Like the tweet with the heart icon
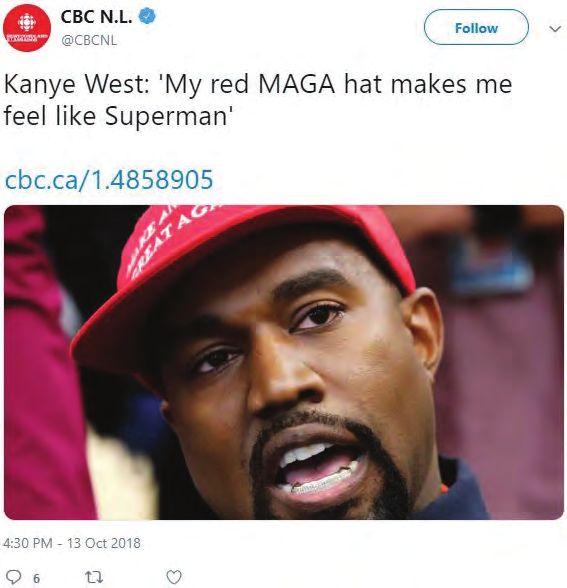Image resolution: width=567 pixels, height=588 pixels. (x=174, y=576)
